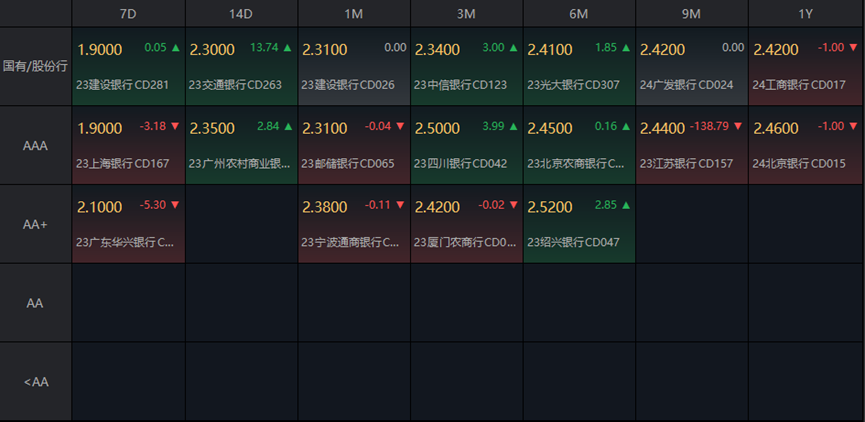The image size is (865, 422).
Task: Select the 9M tenor column header
Action: pos(692,13)
